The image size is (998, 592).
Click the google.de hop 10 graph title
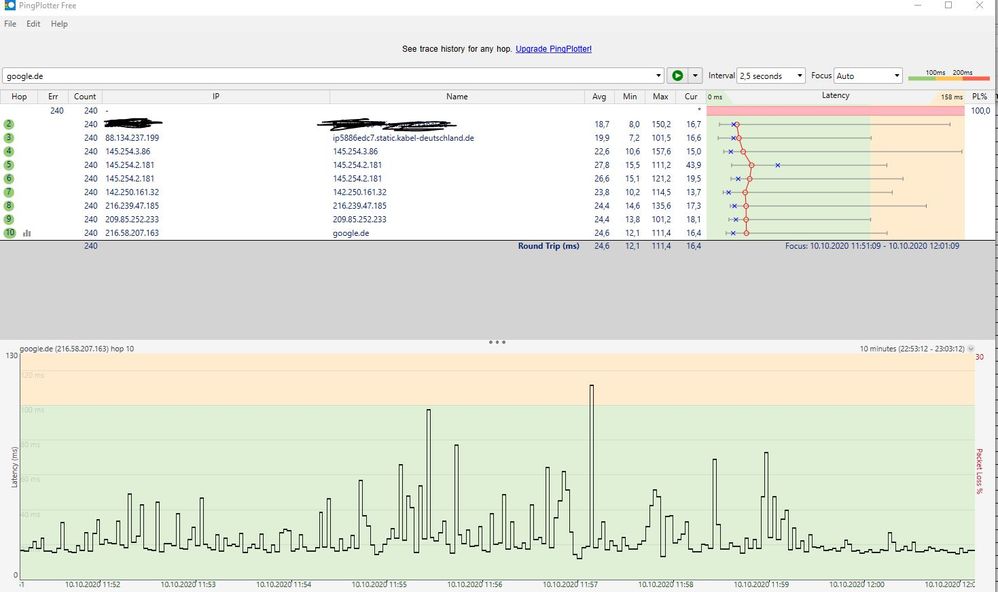pos(77,349)
